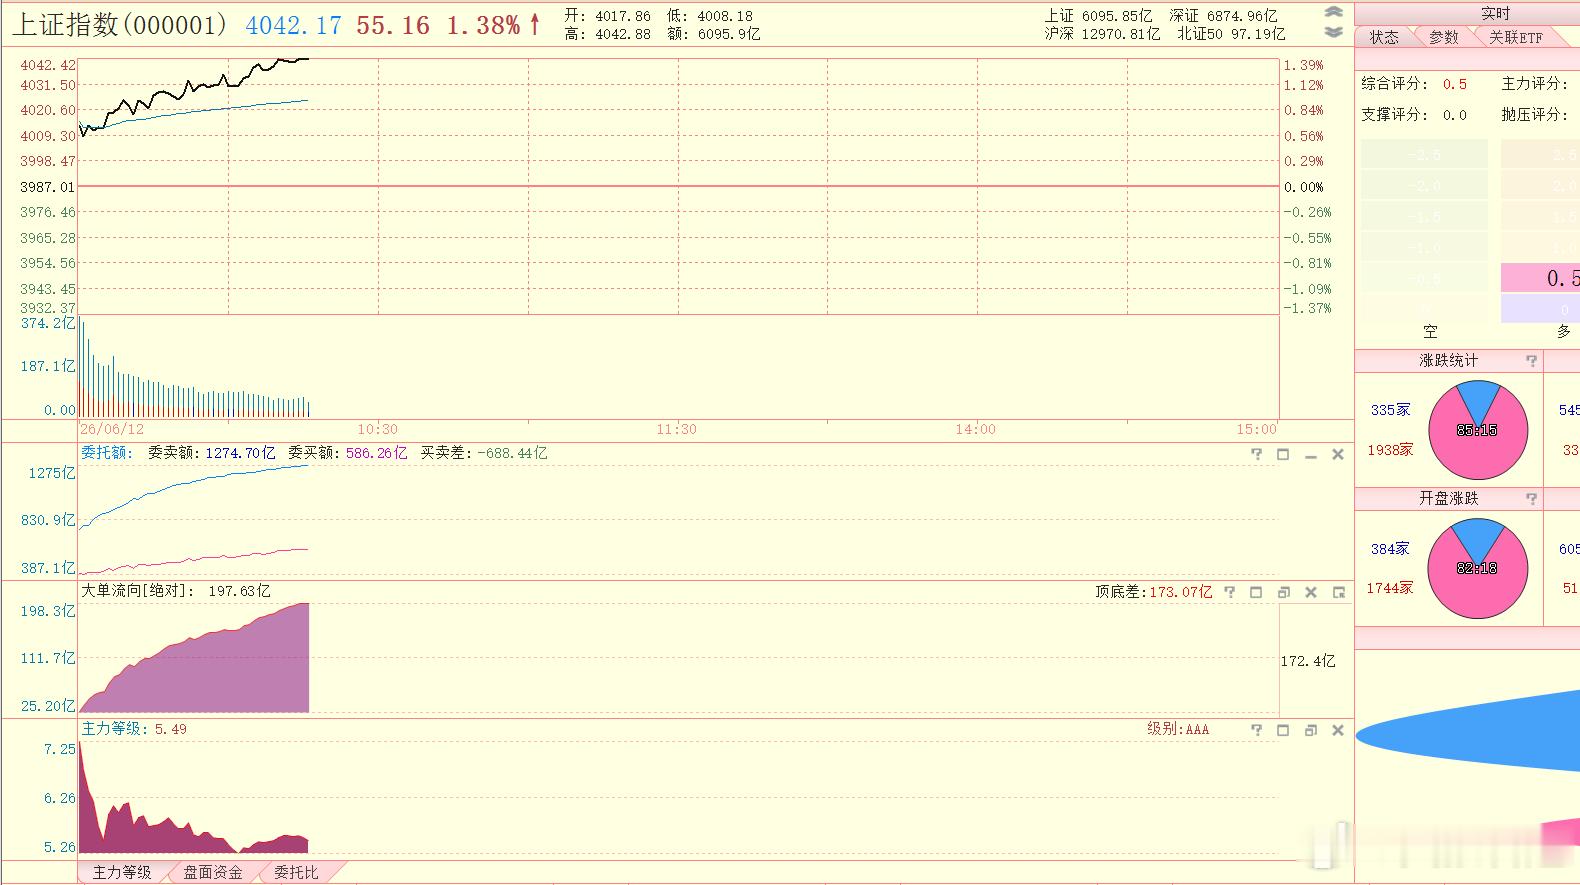1580x885 pixels.
Task: Select the 实时 header tab
Action: point(1495,13)
